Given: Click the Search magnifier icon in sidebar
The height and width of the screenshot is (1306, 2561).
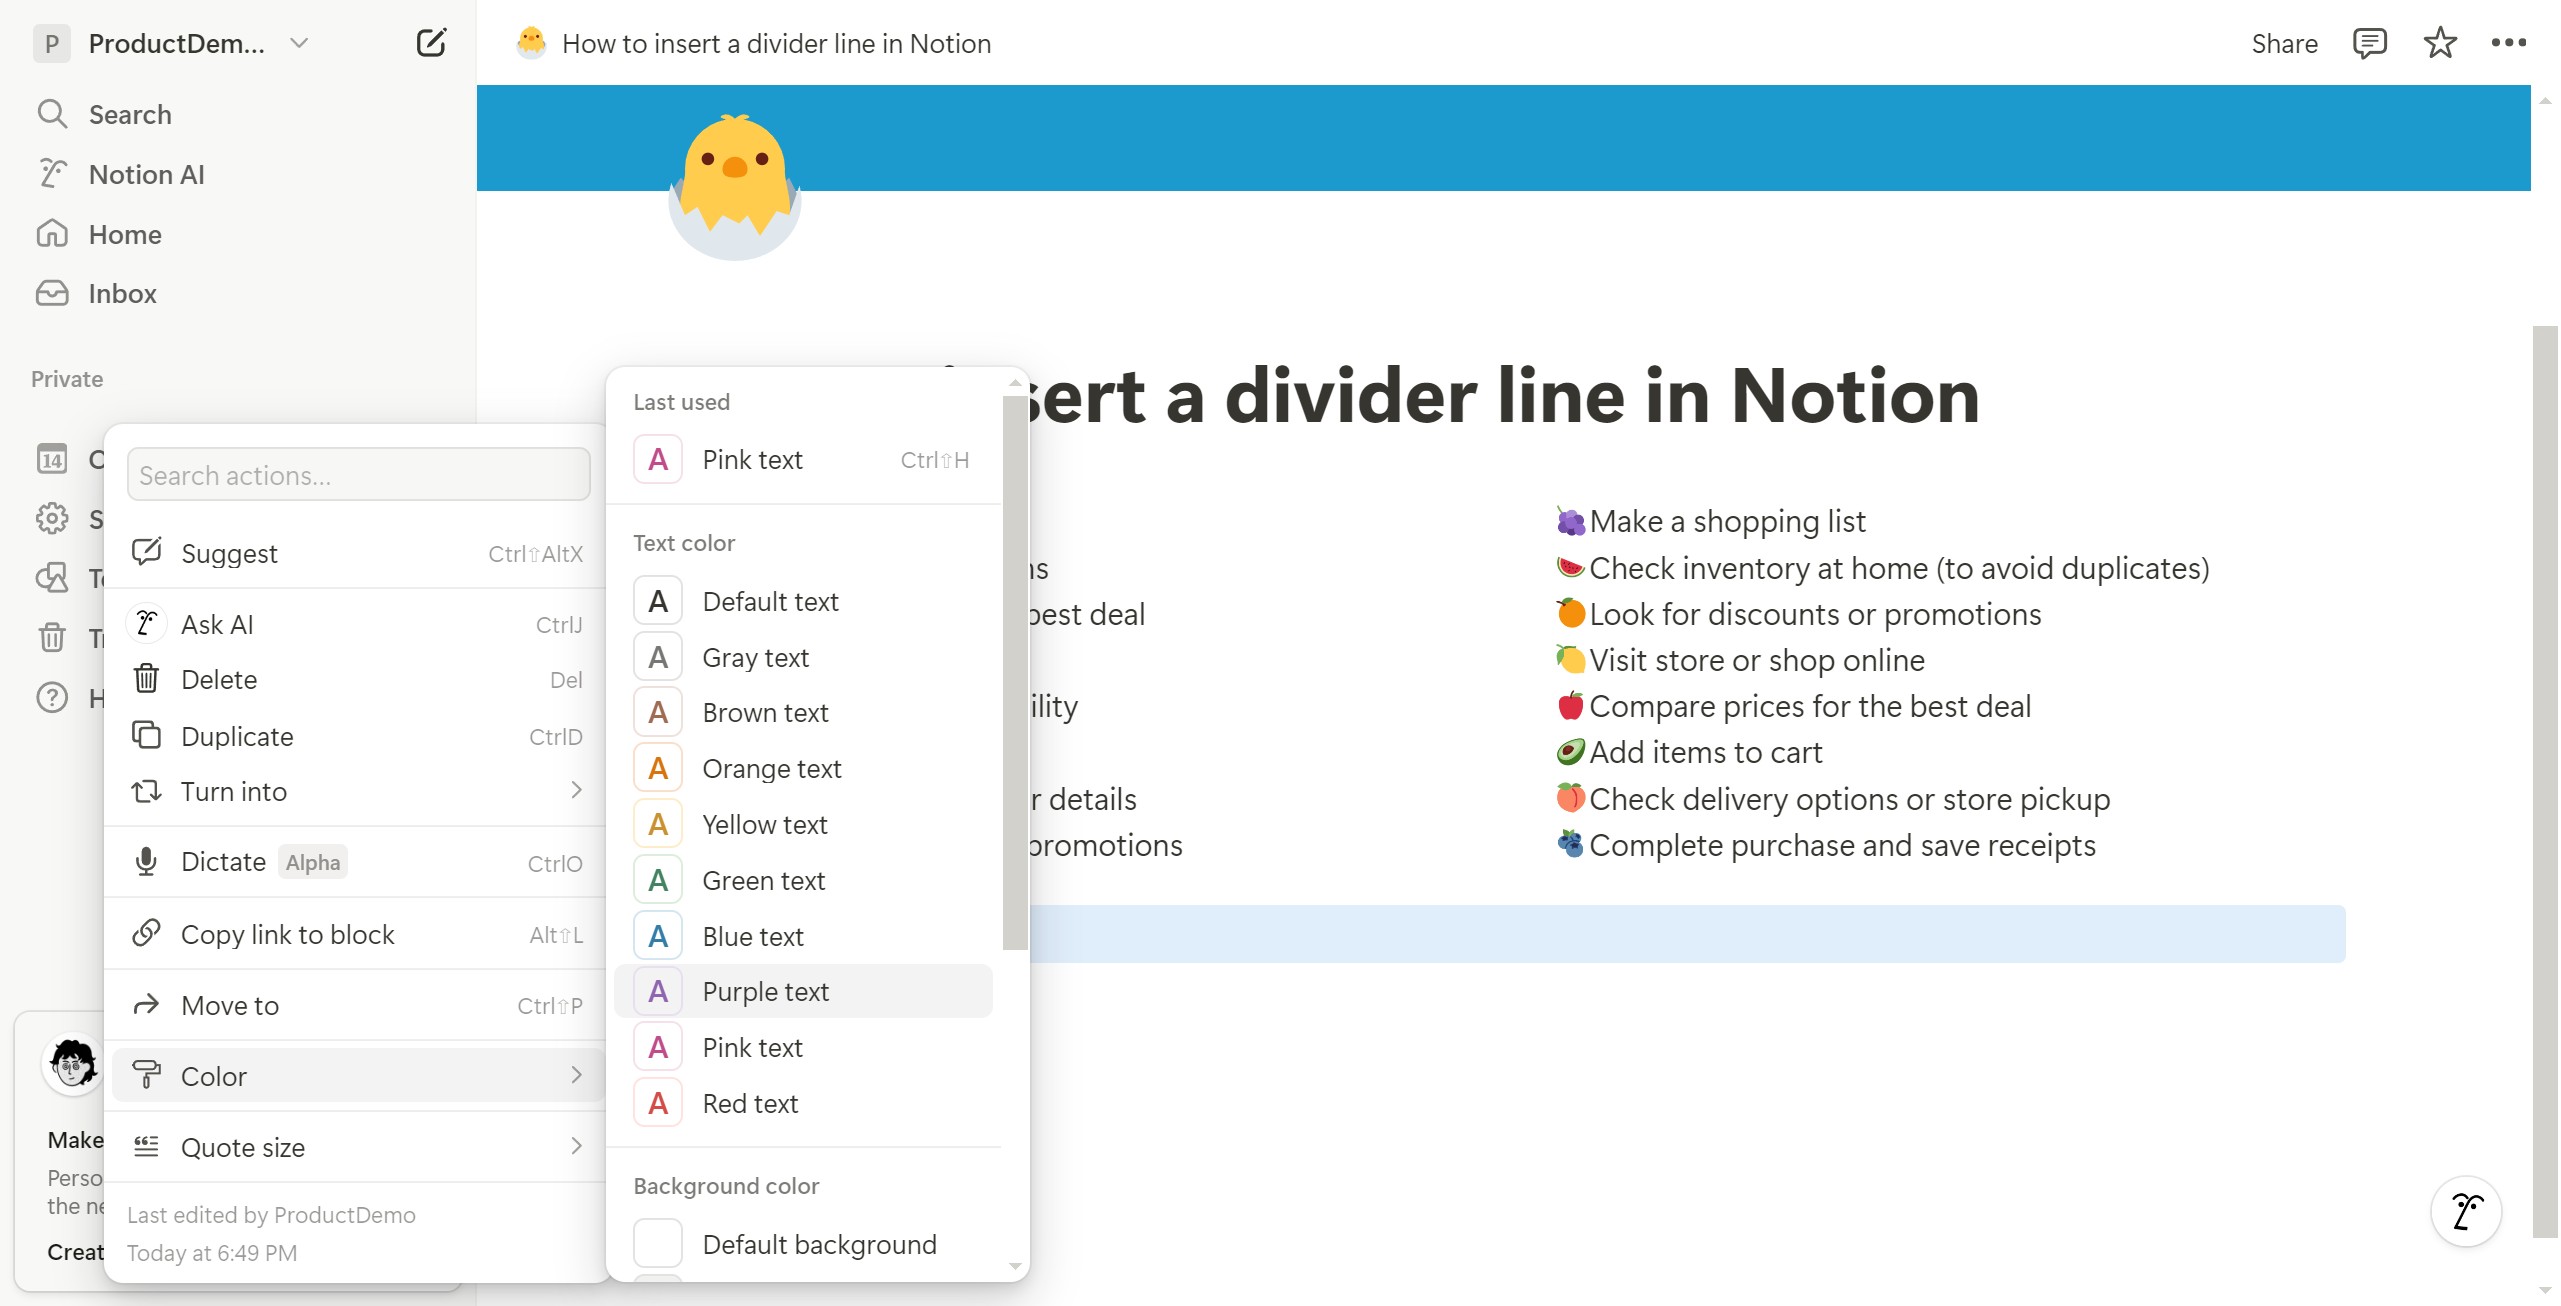Looking at the screenshot, I should coord(52,114).
